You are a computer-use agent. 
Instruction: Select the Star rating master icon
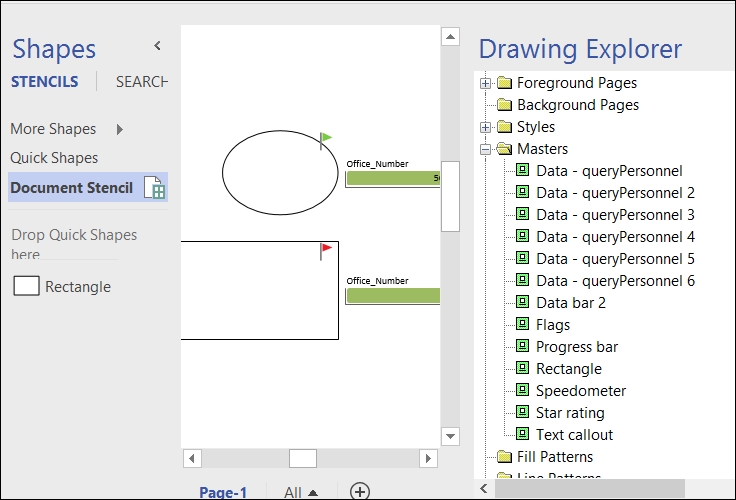[x=522, y=413]
